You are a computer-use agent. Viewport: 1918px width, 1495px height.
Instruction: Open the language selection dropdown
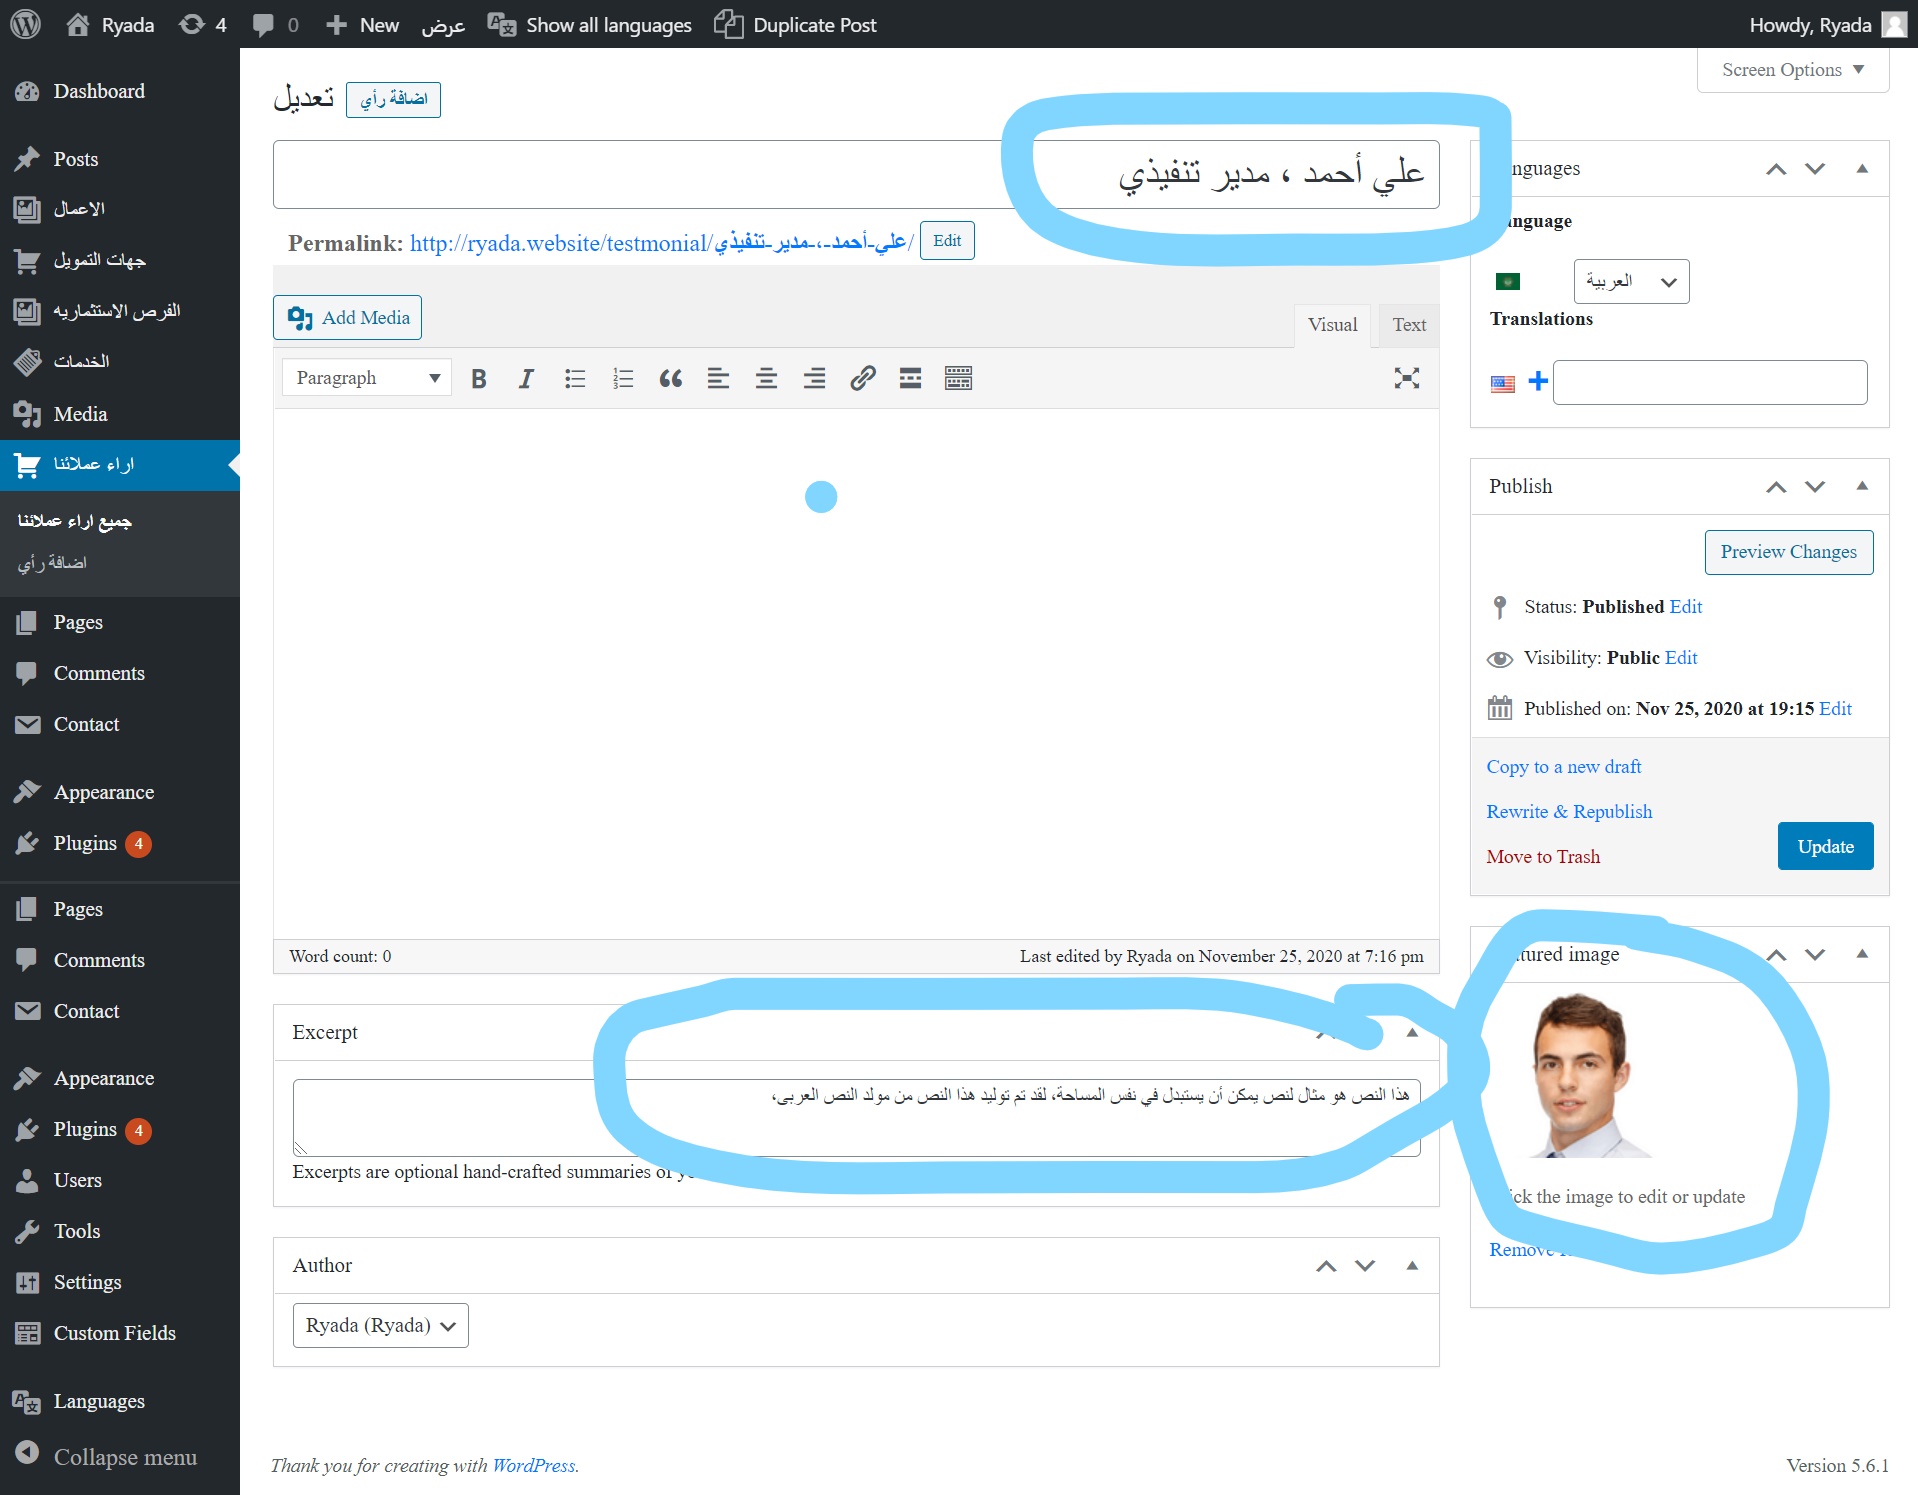pyautogui.click(x=1631, y=282)
